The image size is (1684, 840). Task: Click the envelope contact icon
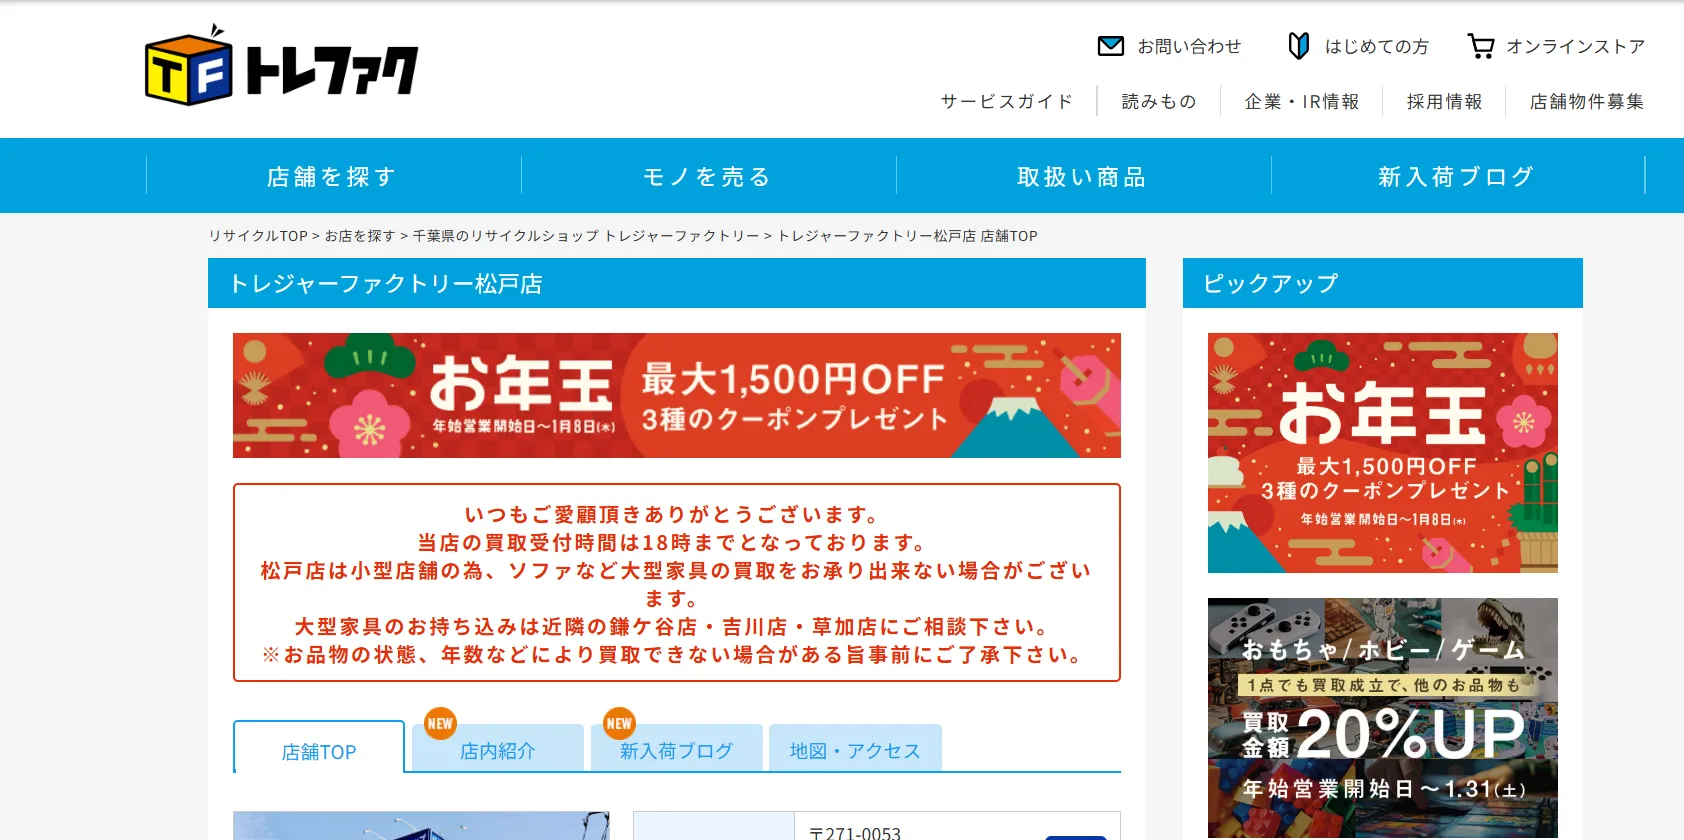[1110, 46]
